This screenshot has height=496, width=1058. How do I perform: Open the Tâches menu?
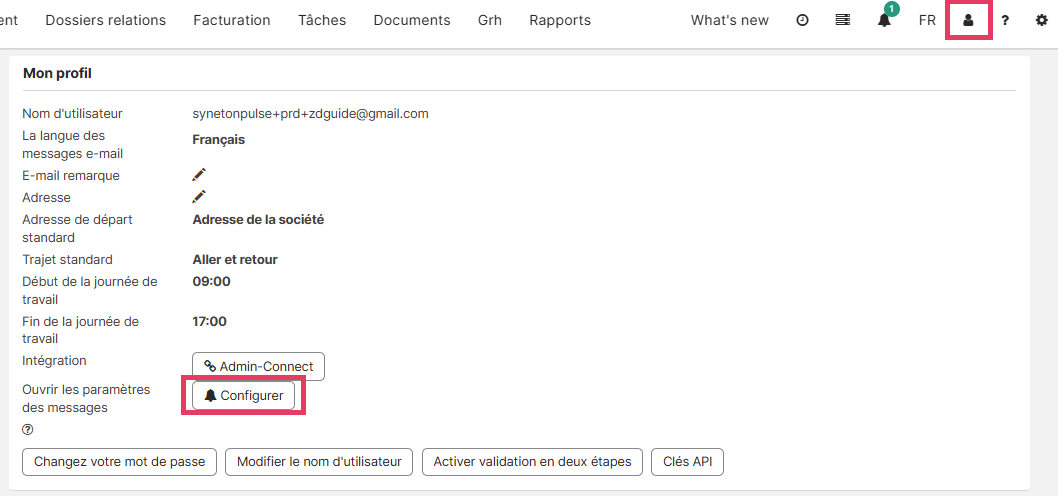(322, 20)
